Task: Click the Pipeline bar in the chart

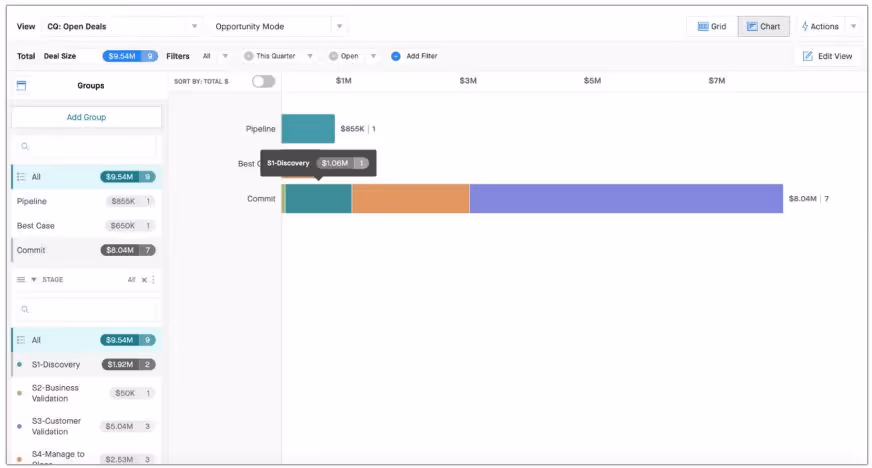Action: click(x=308, y=128)
